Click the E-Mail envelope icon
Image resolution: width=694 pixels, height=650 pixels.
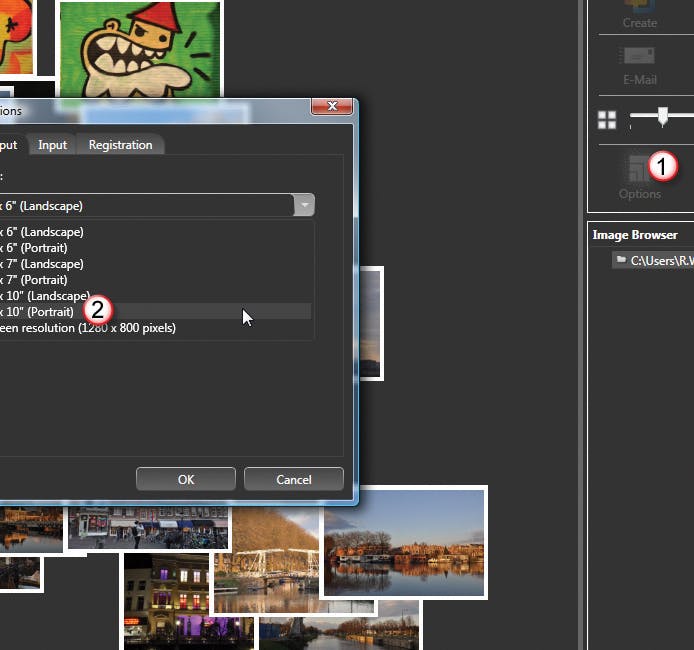[640, 56]
